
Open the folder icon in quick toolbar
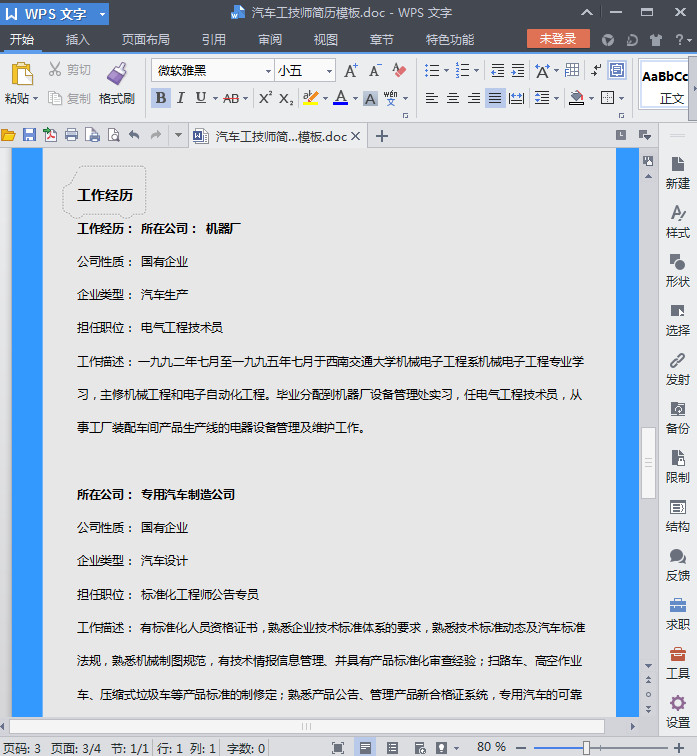click(x=8, y=135)
